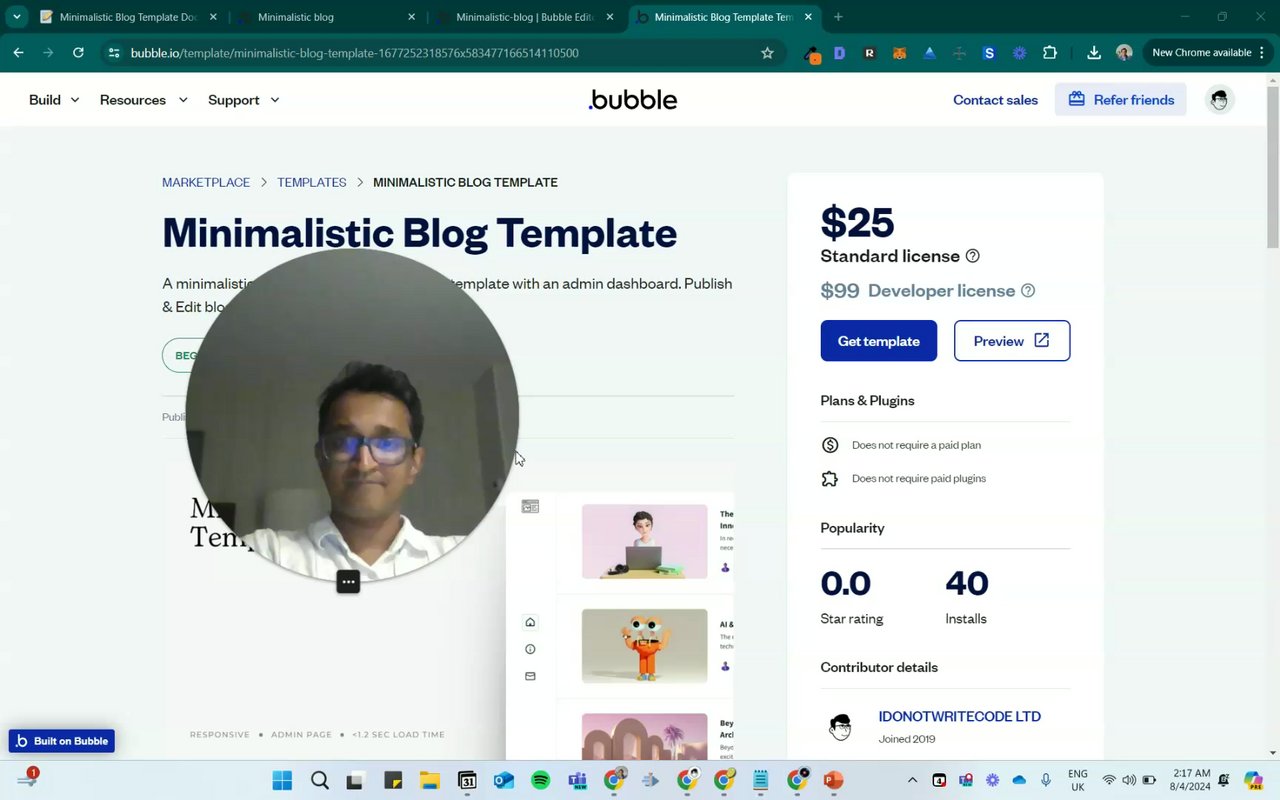Click the Get template button
This screenshot has height=800, width=1280.
(x=878, y=341)
